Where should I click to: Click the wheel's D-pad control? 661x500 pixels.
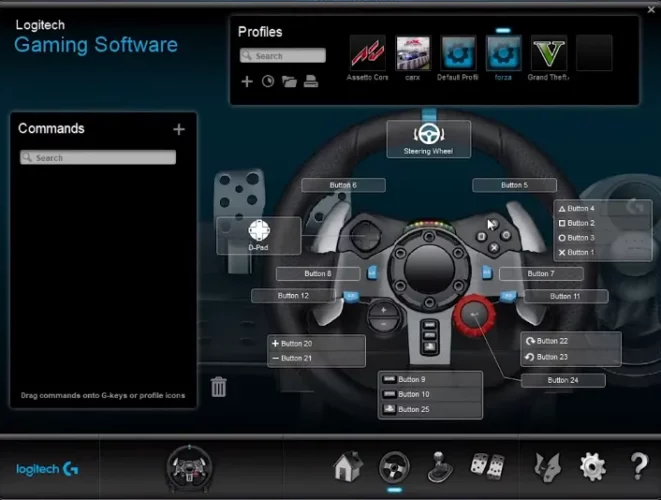(x=366, y=236)
